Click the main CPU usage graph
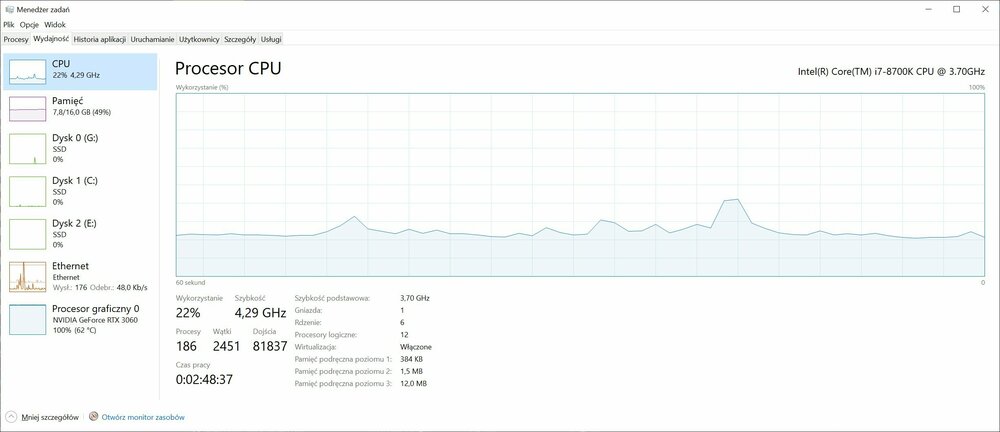This screenshot has width=1000, height=432. tap(580, 185)
